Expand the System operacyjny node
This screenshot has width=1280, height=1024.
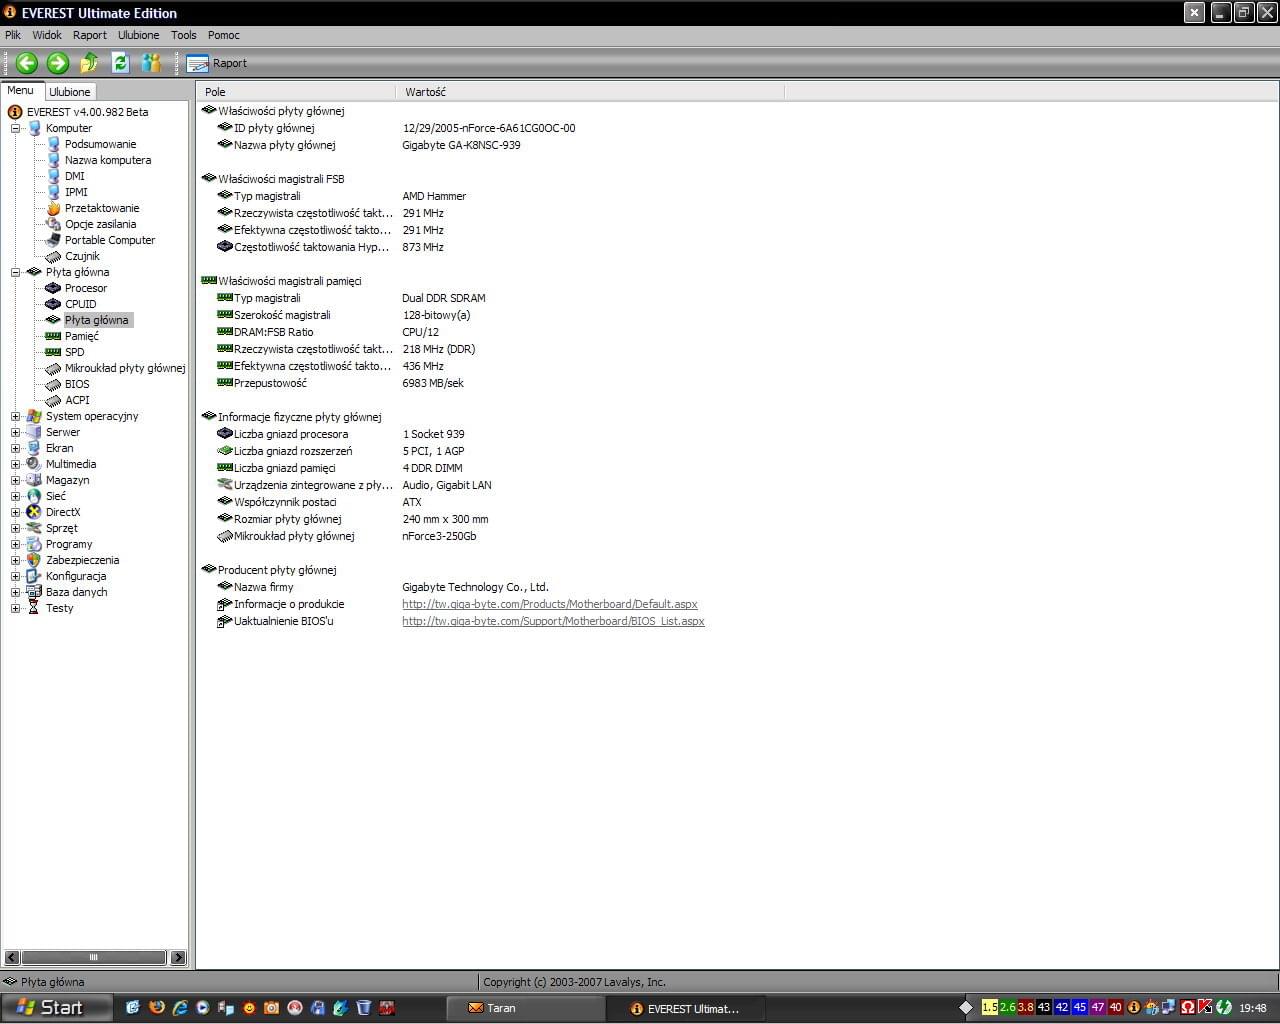click(x=16, y=416)
